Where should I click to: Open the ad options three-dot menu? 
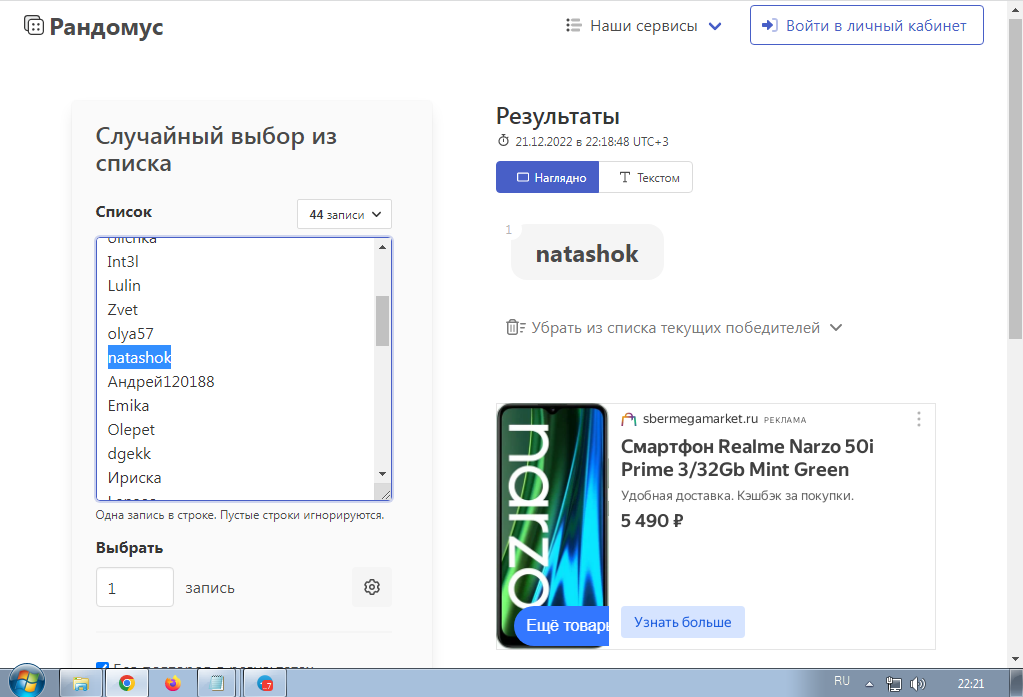point(919,419)
